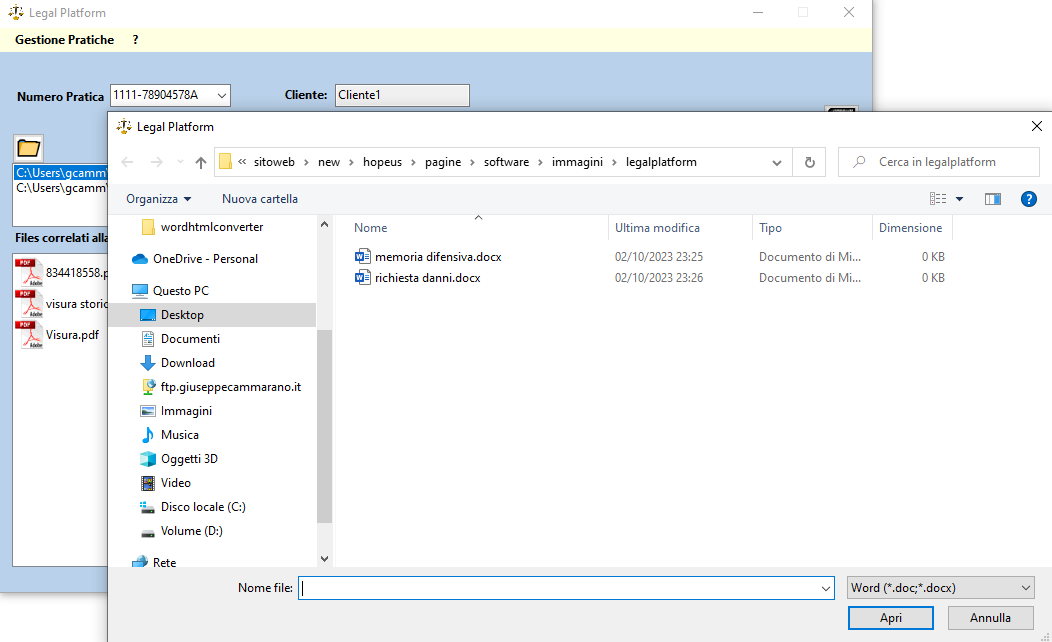The height and width of the screenshot is (642, 1052).
Task: Click the up-arrow parent folder button
Action: [x=201, y=162]
